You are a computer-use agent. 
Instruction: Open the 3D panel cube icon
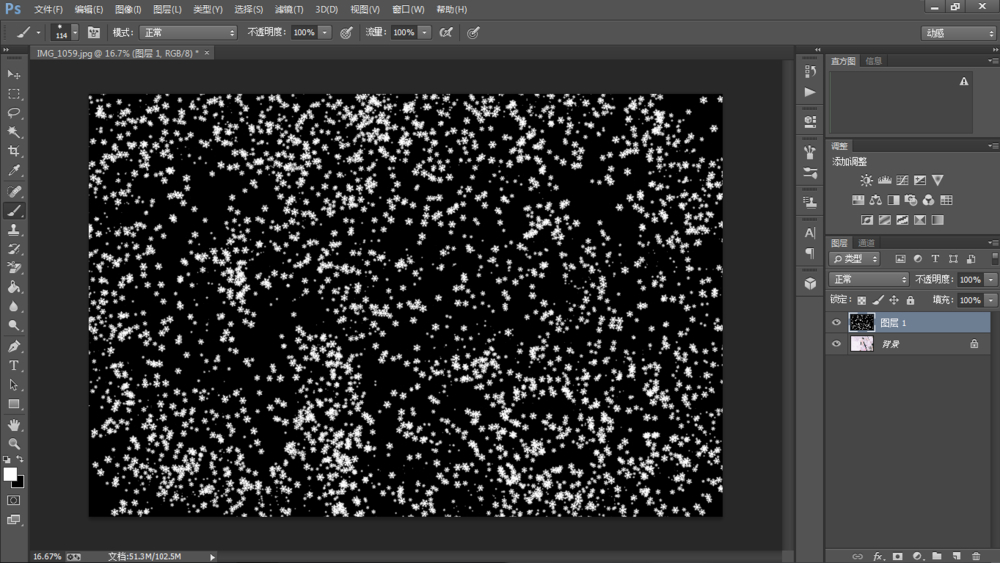tap(810, 284)
